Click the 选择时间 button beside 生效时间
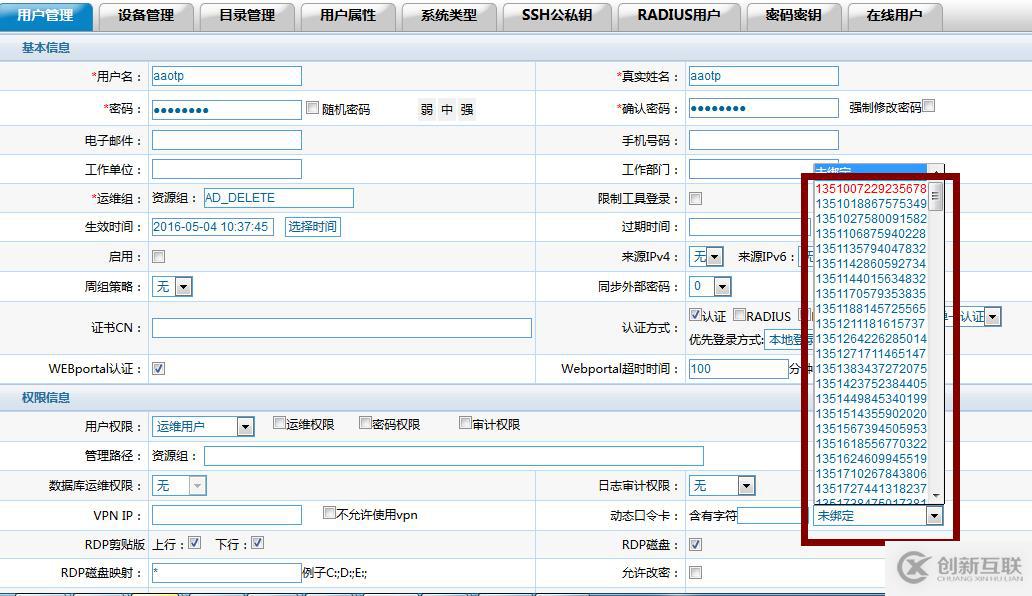The height and width of the screenshot is (596, 1032). click(x=313, y=226)
